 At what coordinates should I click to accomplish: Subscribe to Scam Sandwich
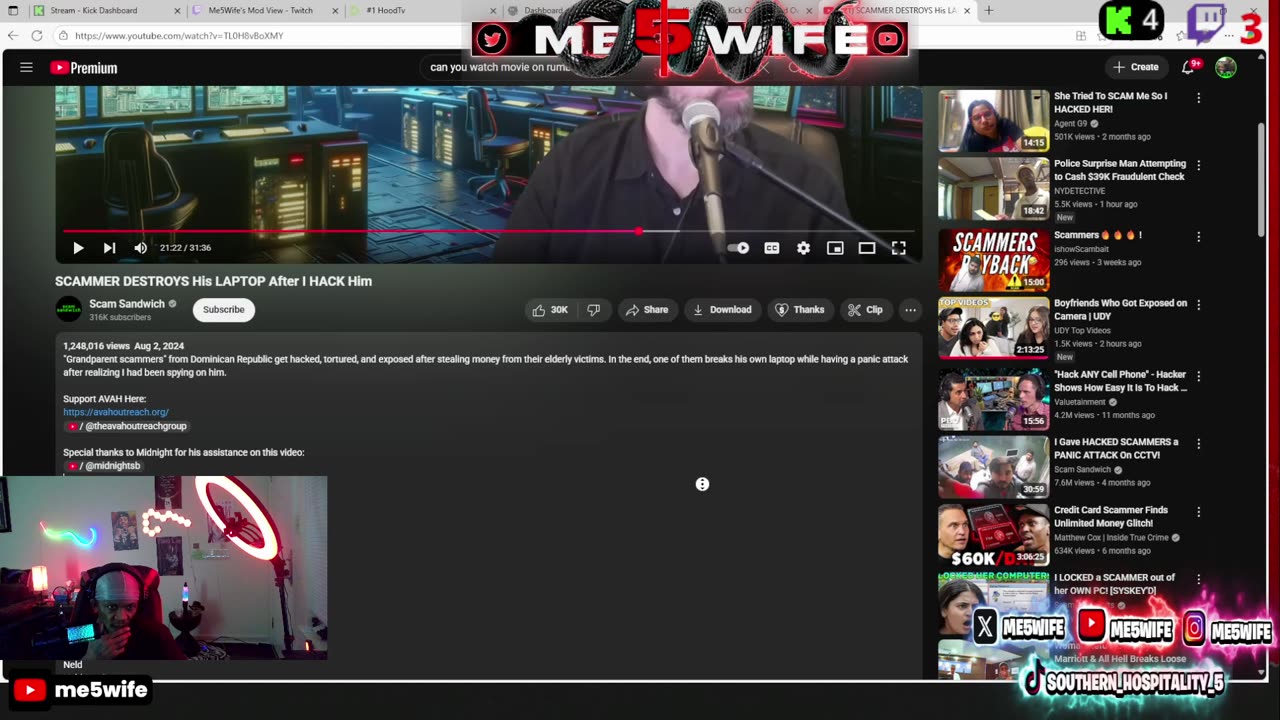pos(224,310)
